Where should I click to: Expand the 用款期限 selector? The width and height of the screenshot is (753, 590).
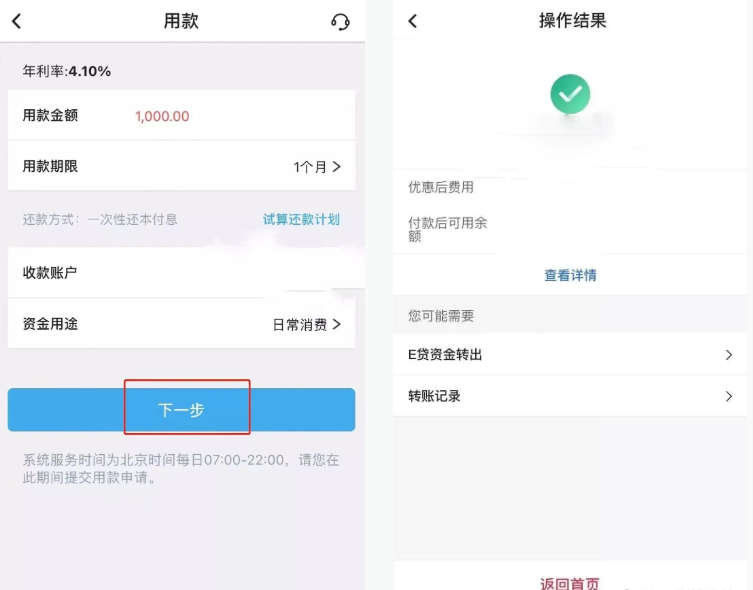180,167
